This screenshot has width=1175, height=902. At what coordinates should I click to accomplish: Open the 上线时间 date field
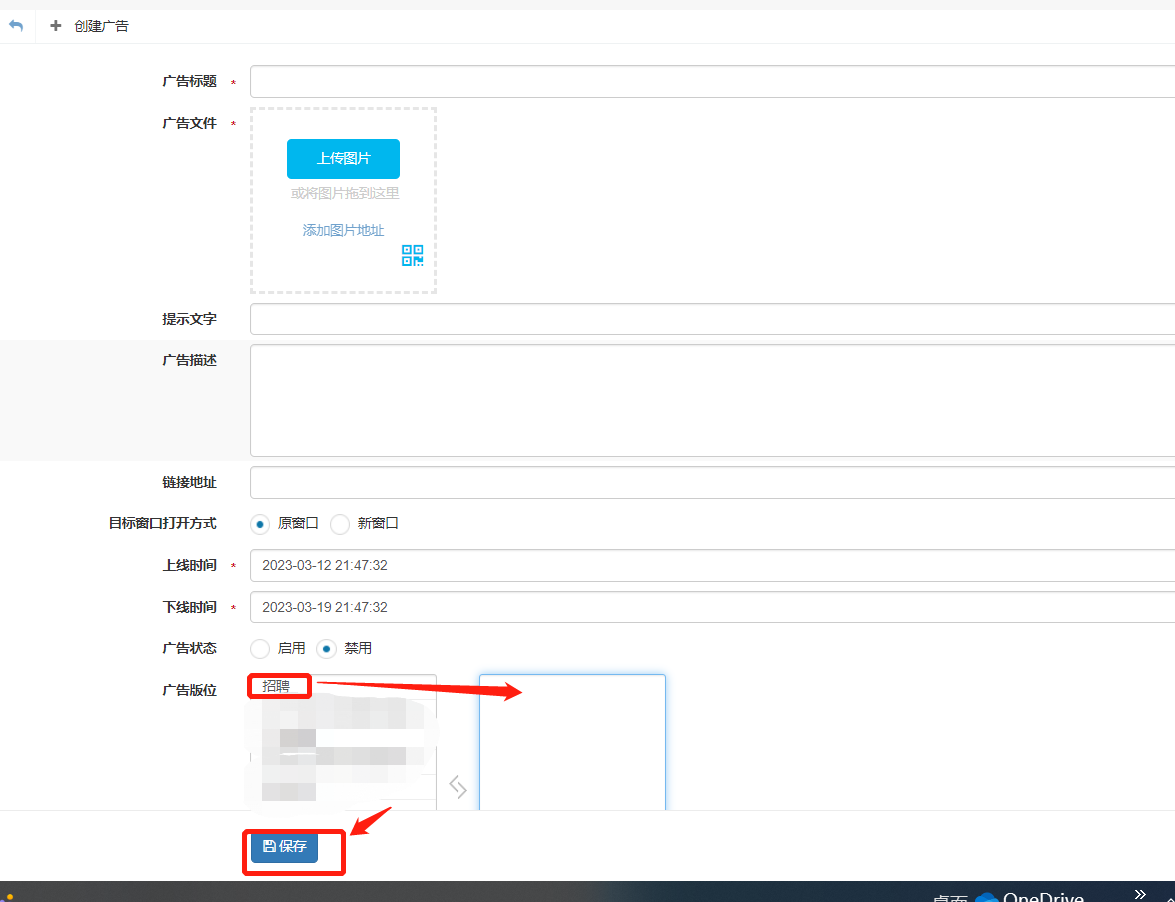pyautogui.click(x=712, y=565)
